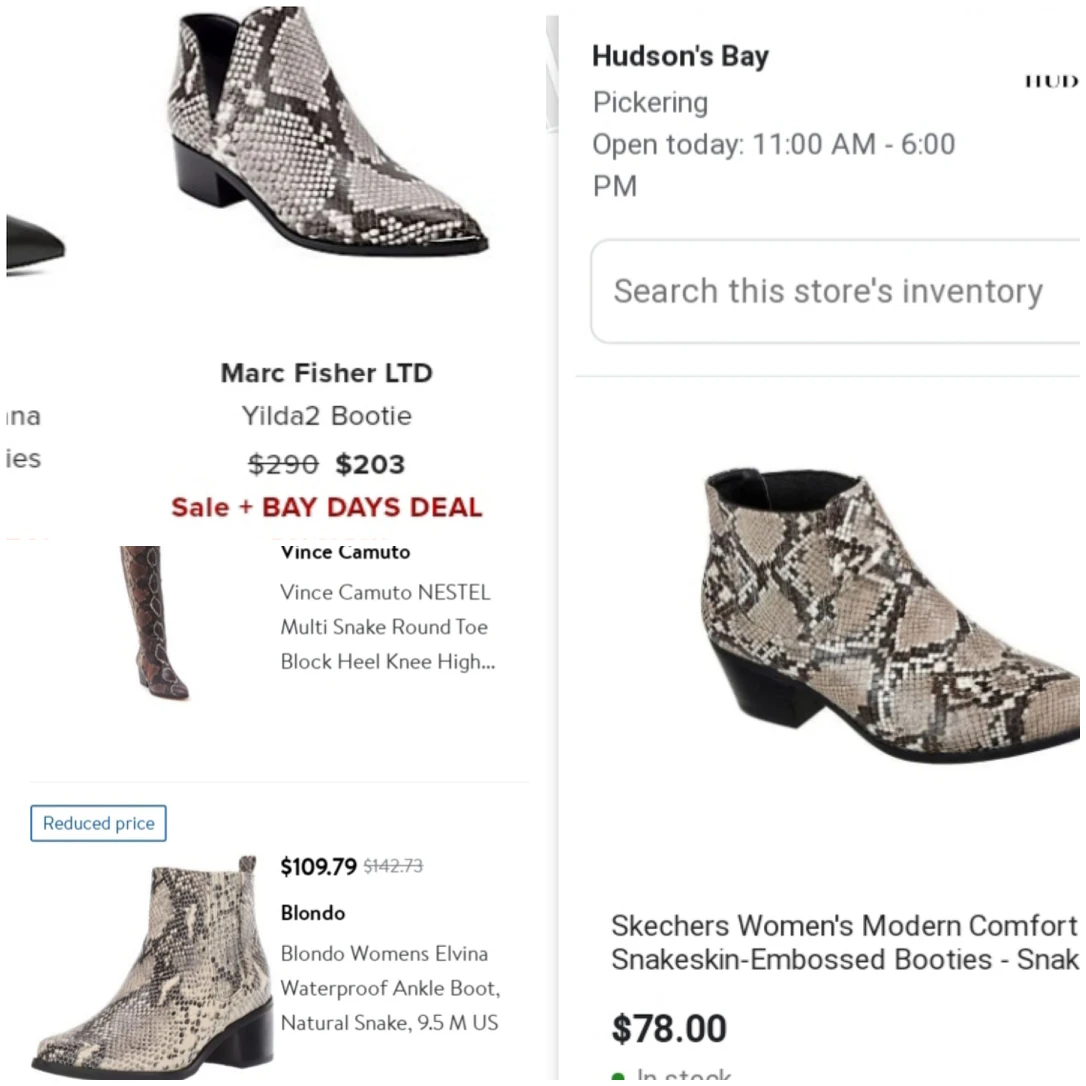The width and height of the screenshot is (1086, 1086).
Task: Click the $78.00 price label
Action: (x=668, y=1028)
